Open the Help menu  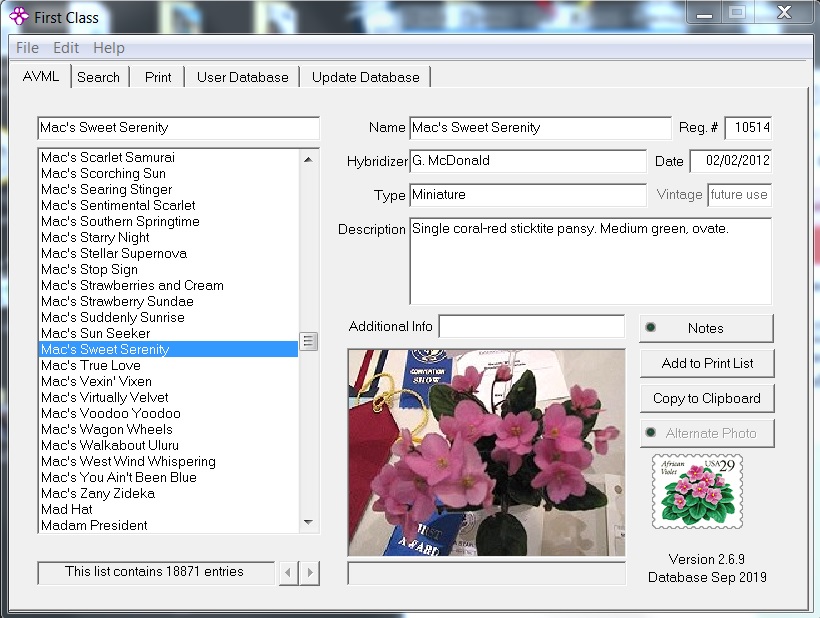point(109,48)
